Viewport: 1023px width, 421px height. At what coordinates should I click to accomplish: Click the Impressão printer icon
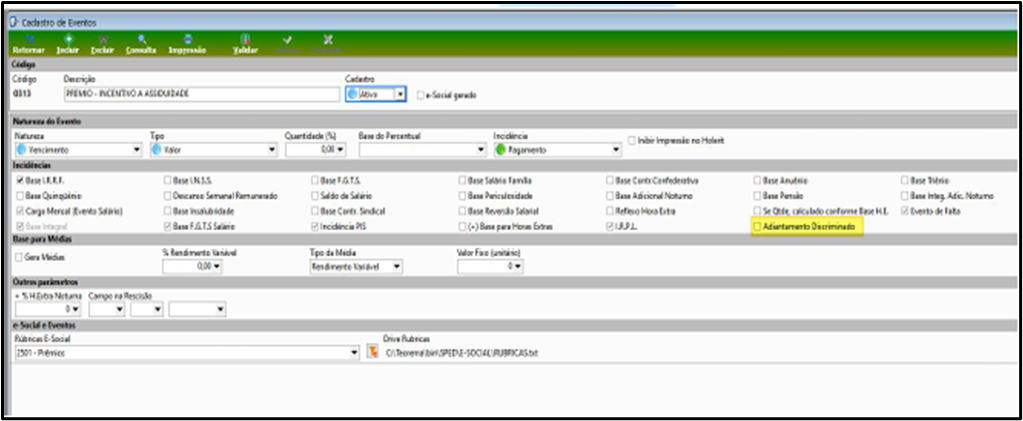188,39
